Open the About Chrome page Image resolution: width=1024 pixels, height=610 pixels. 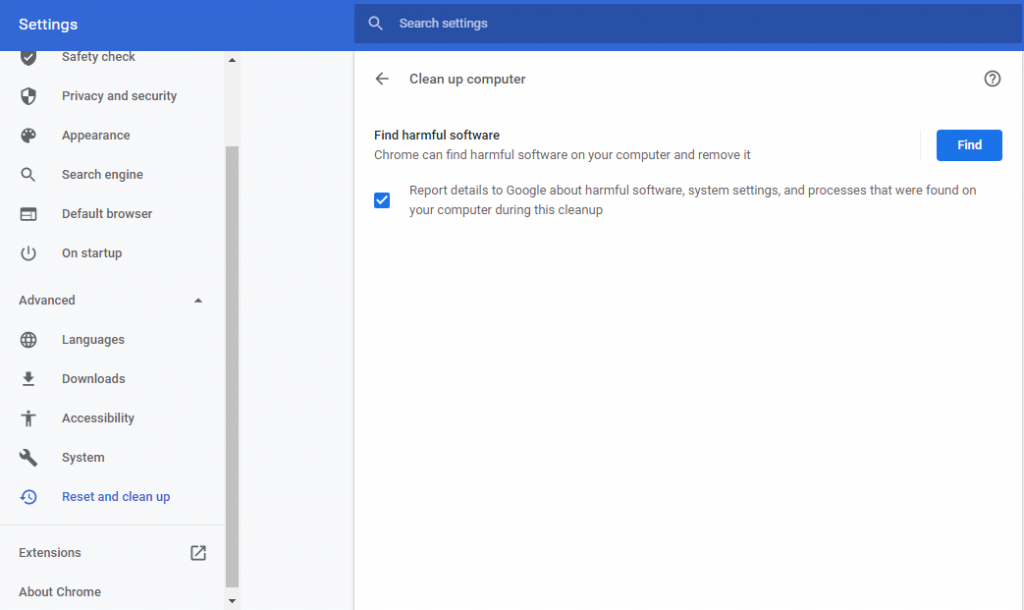pyautogui.click(x=60, y=591)
